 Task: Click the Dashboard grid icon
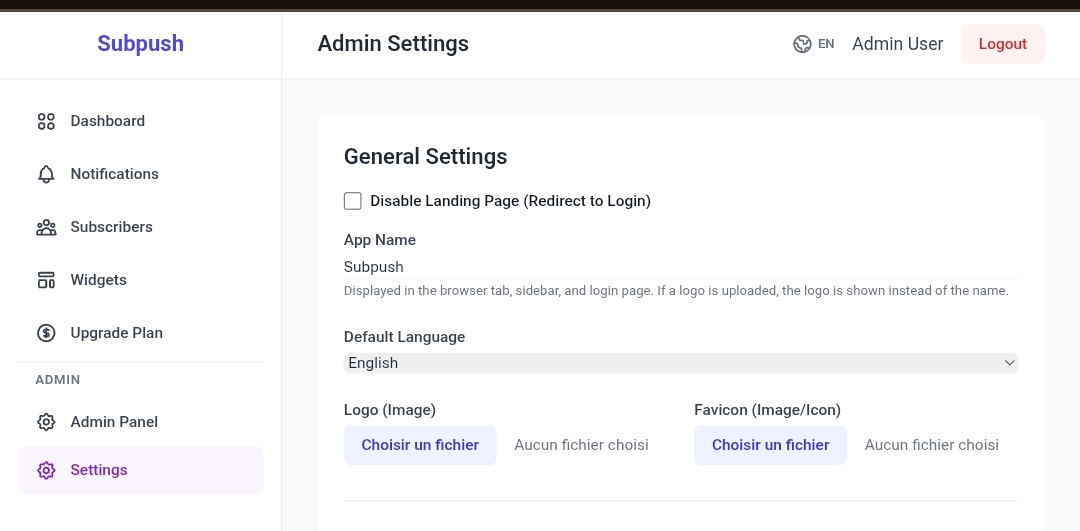click(x=46, y=121)
